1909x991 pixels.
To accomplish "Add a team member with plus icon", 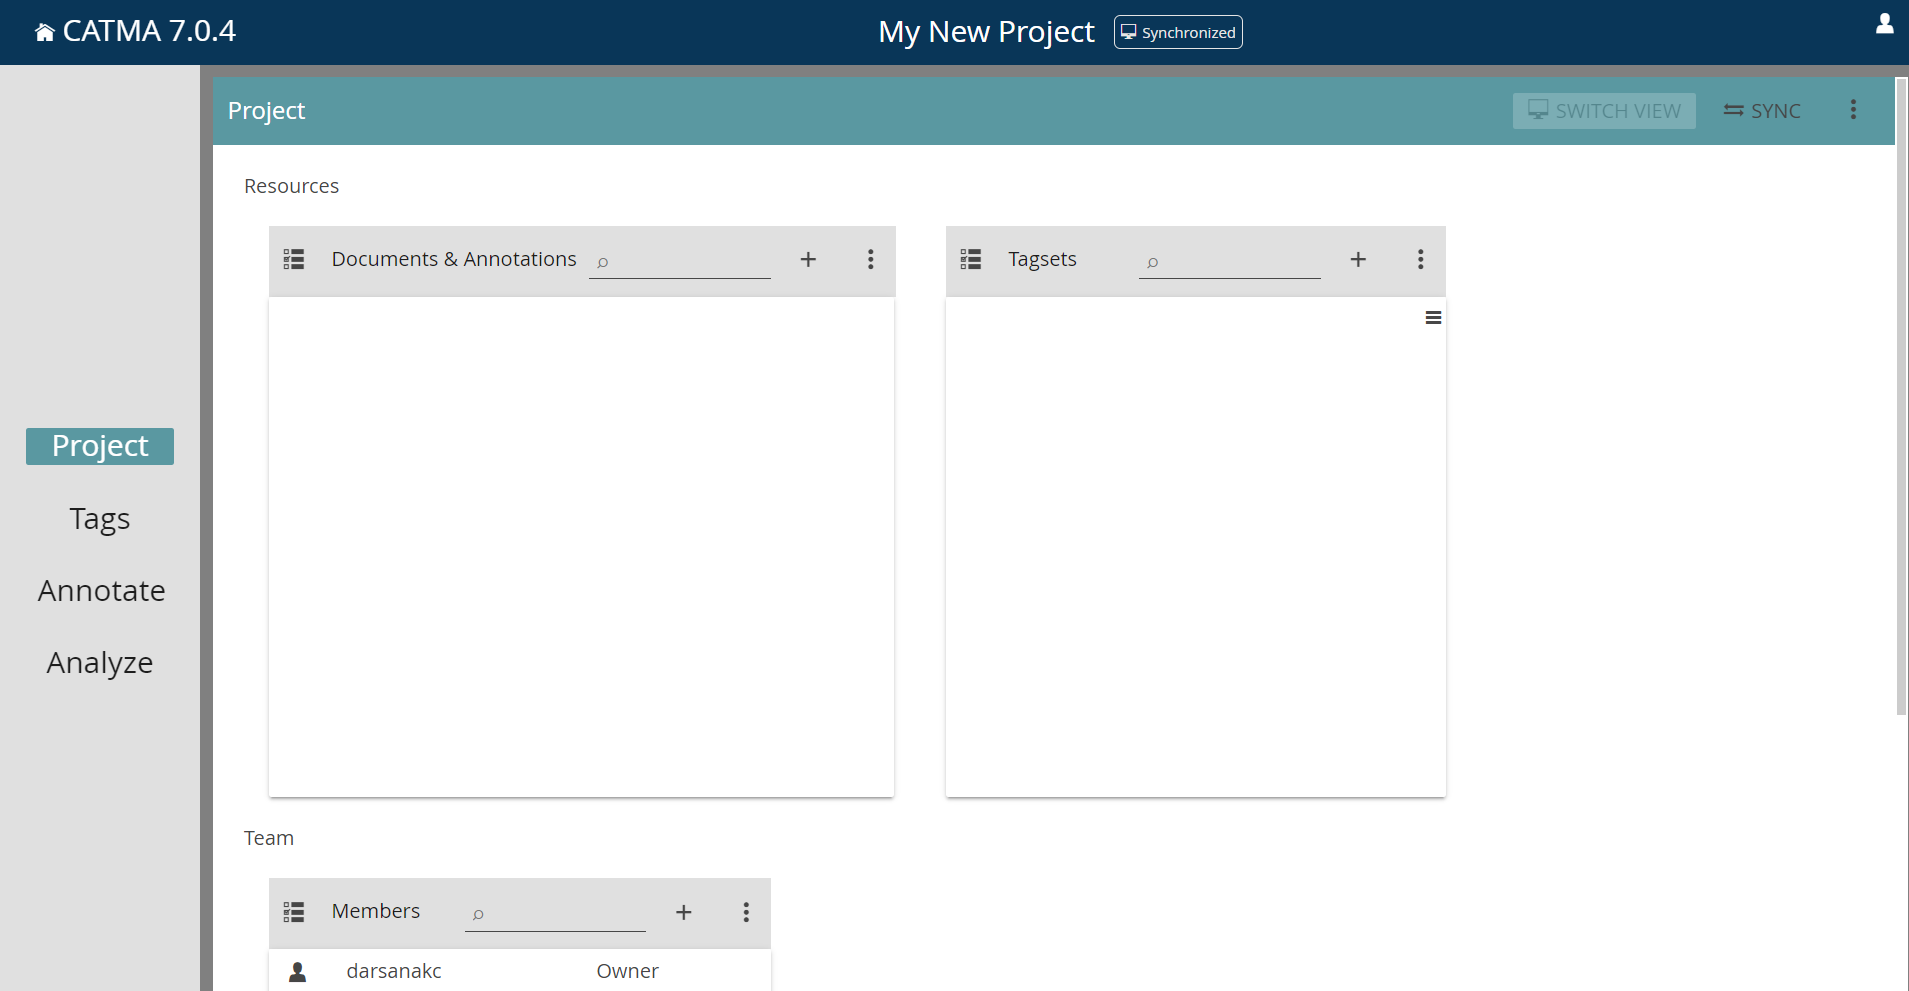I will [x=684, y=912].
